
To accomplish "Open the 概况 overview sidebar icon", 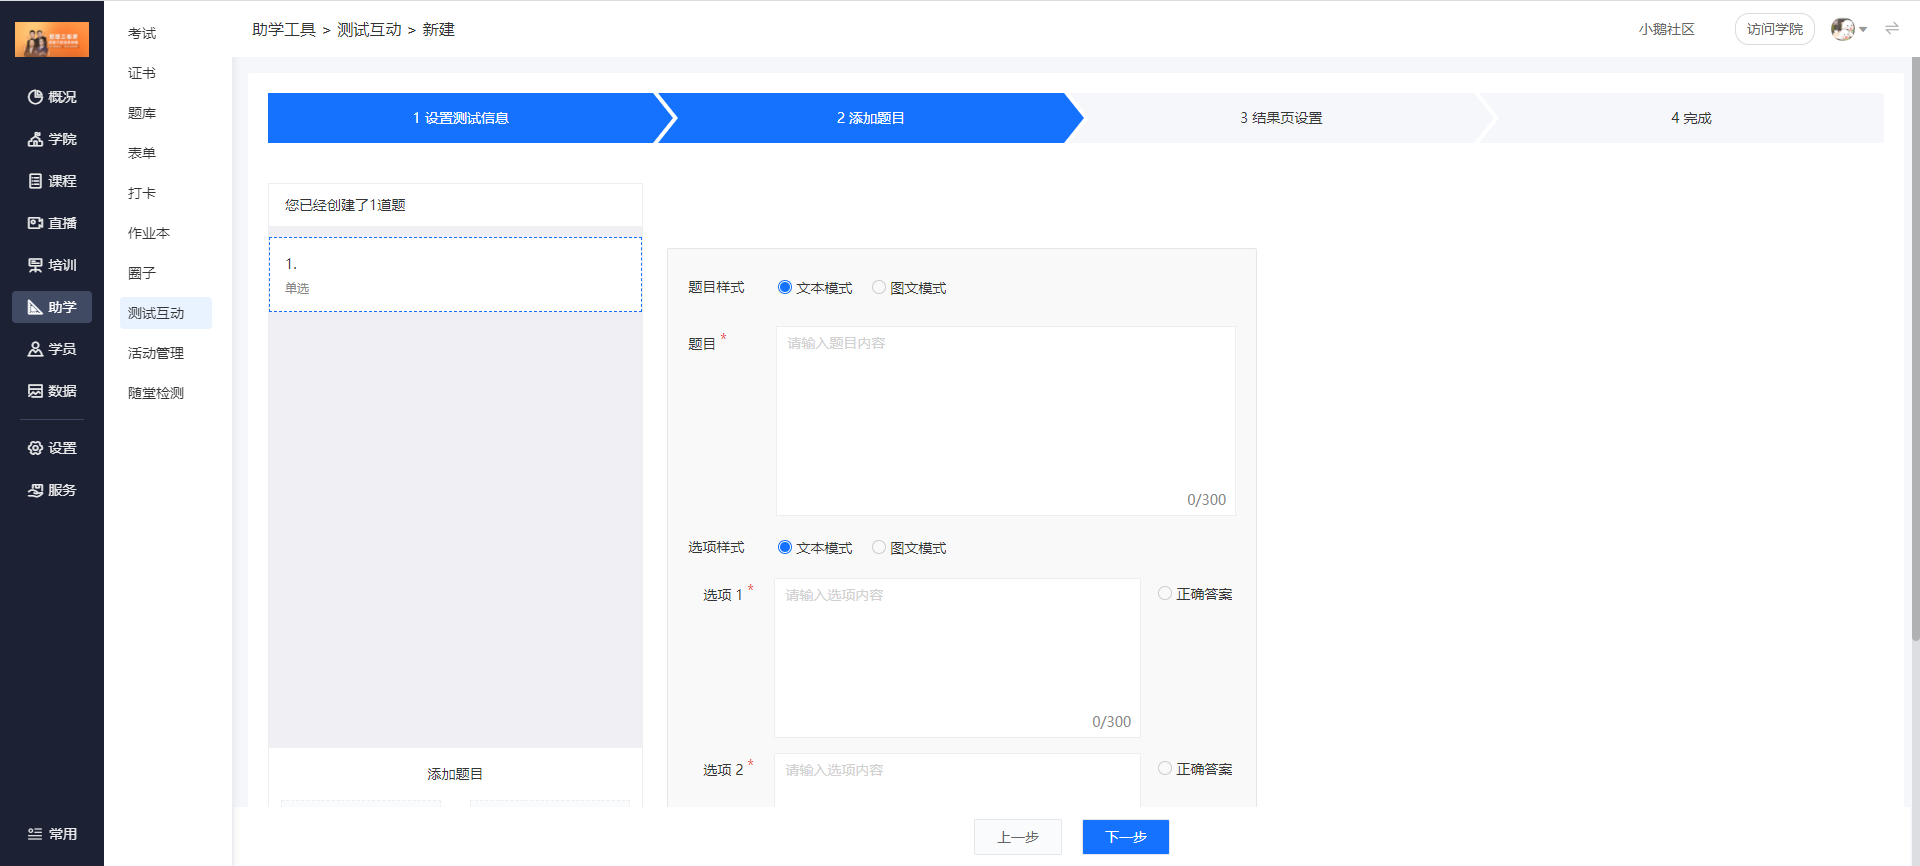I will [36, 97].
